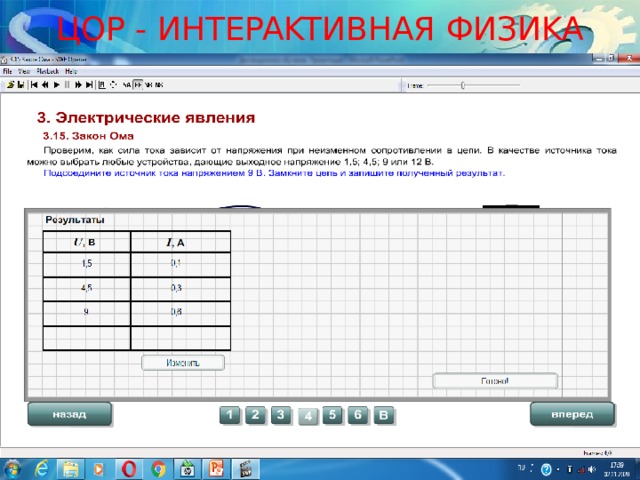Click the U, В column header
This screenshot has width=640, height=480.
point(87,242)
